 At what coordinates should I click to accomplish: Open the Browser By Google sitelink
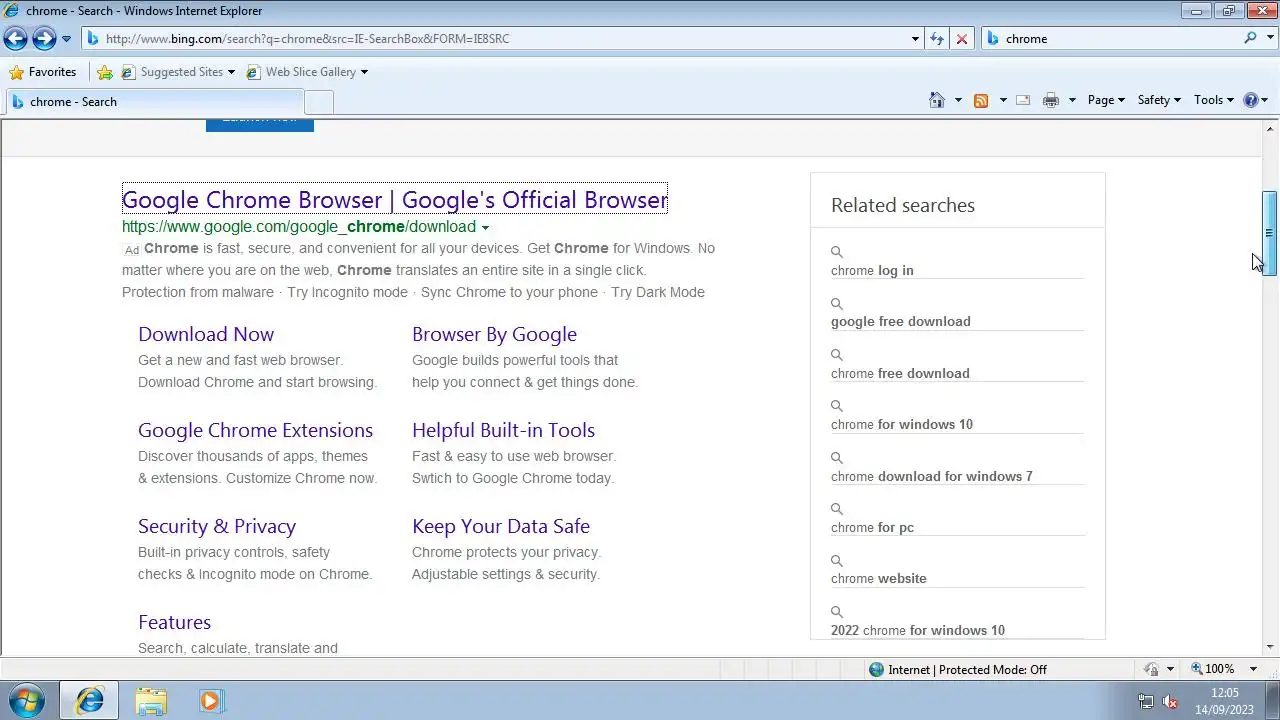click(494, 334)
